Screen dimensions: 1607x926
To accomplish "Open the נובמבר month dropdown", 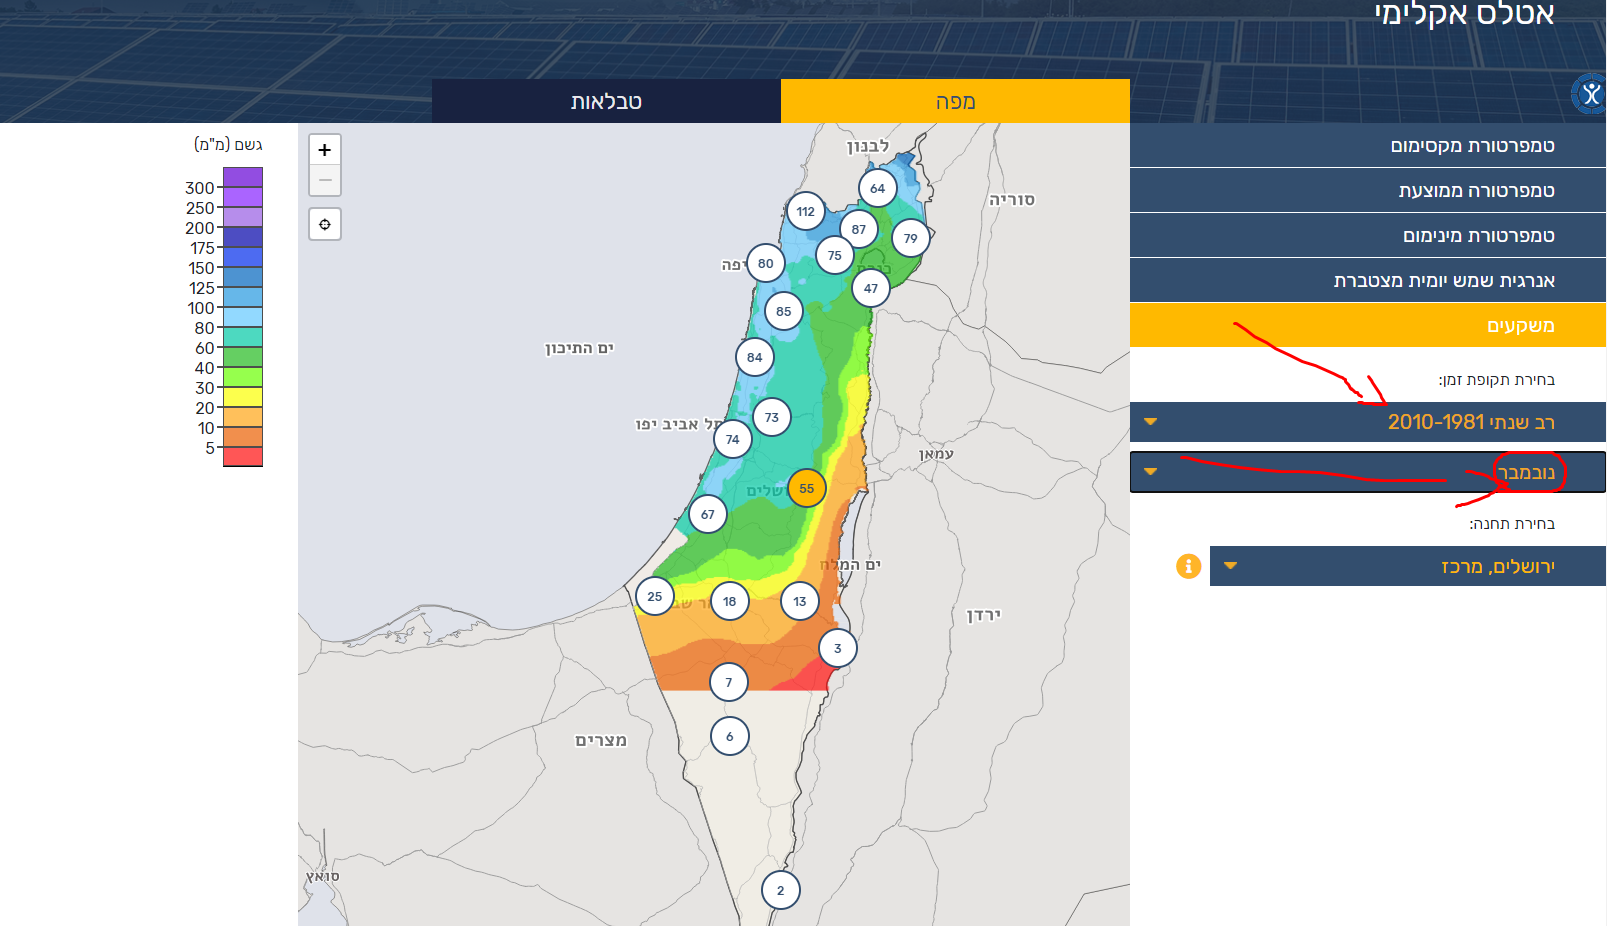I will pyautogui.click(x=1367, y=472).
